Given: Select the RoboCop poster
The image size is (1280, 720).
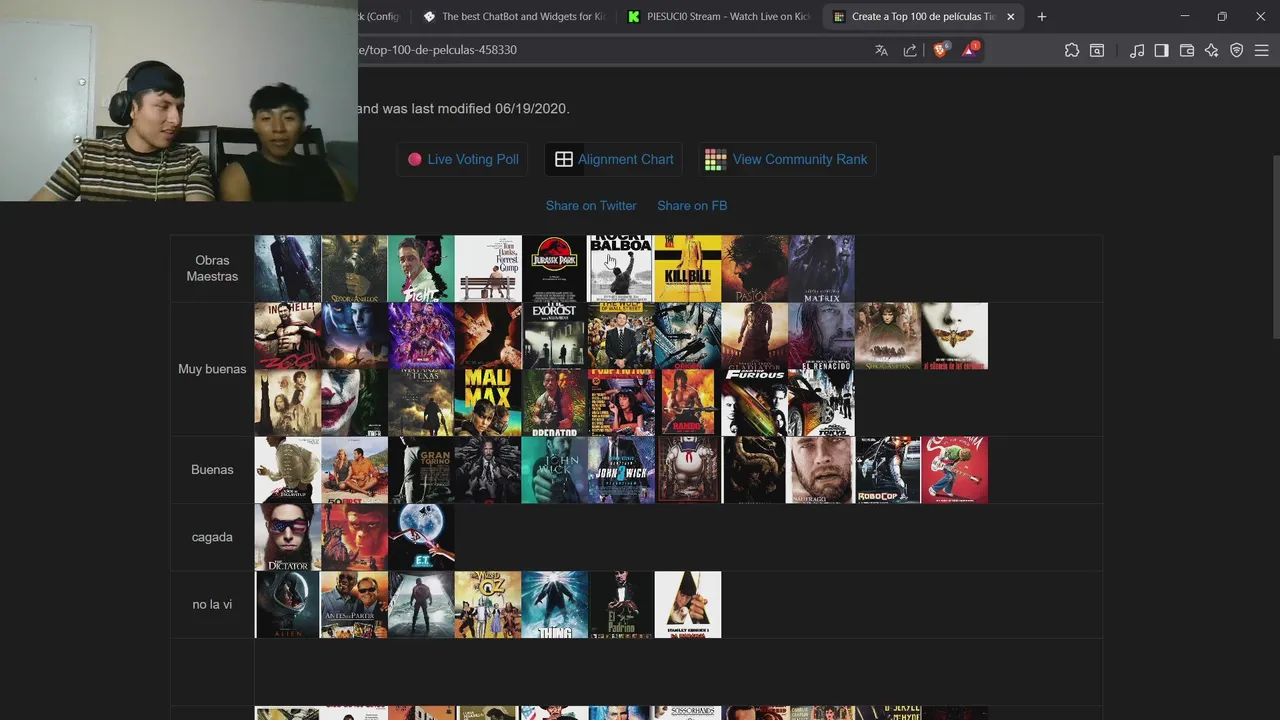Looking at the screenshot, I should (x=888, y=469).
